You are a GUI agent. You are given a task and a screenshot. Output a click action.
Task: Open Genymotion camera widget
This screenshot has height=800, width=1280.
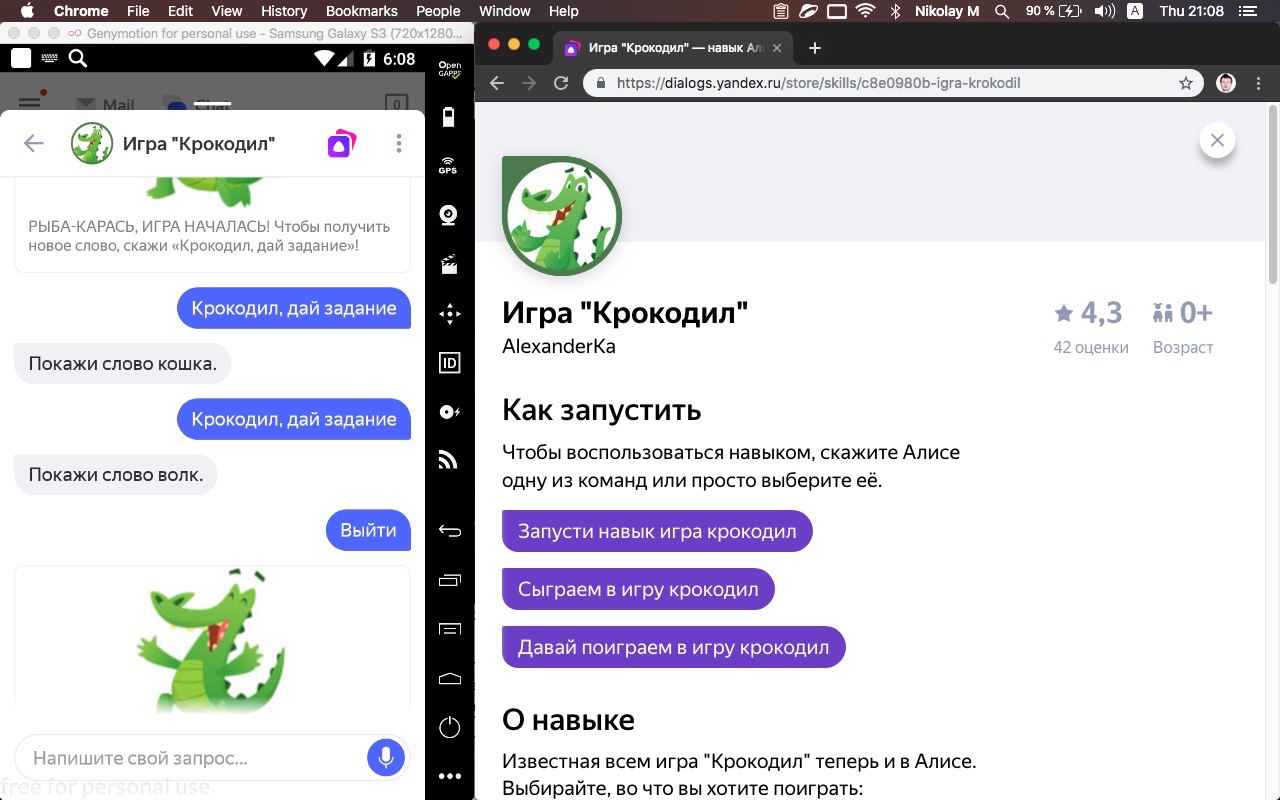click(449, 215)
